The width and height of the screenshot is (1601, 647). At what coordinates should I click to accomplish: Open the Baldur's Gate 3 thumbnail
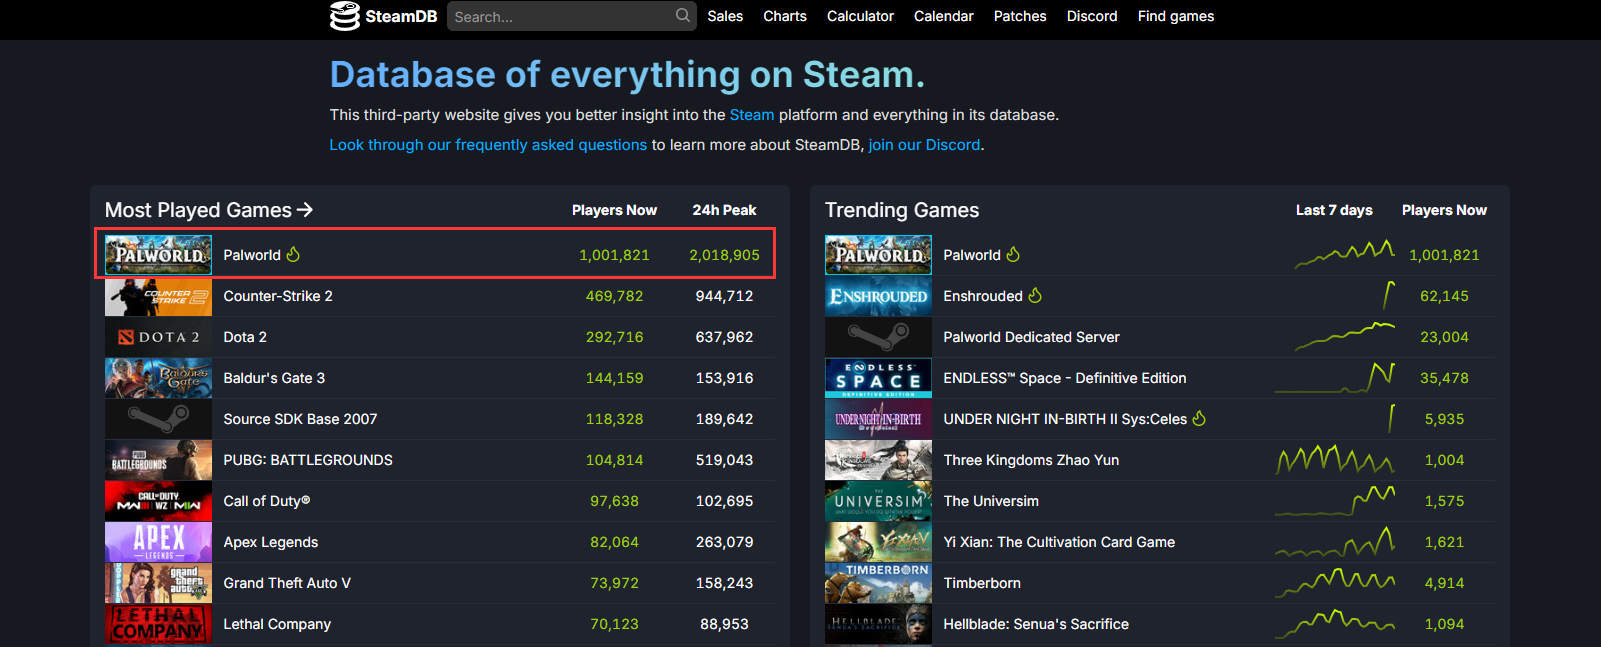click(x=158, y=378)
